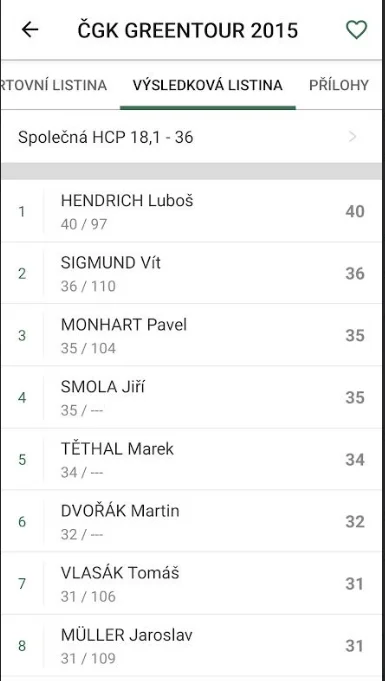The image size is (385, 681).
Task: Click the chevron next to Společná HCP
Action: [353, 137]
